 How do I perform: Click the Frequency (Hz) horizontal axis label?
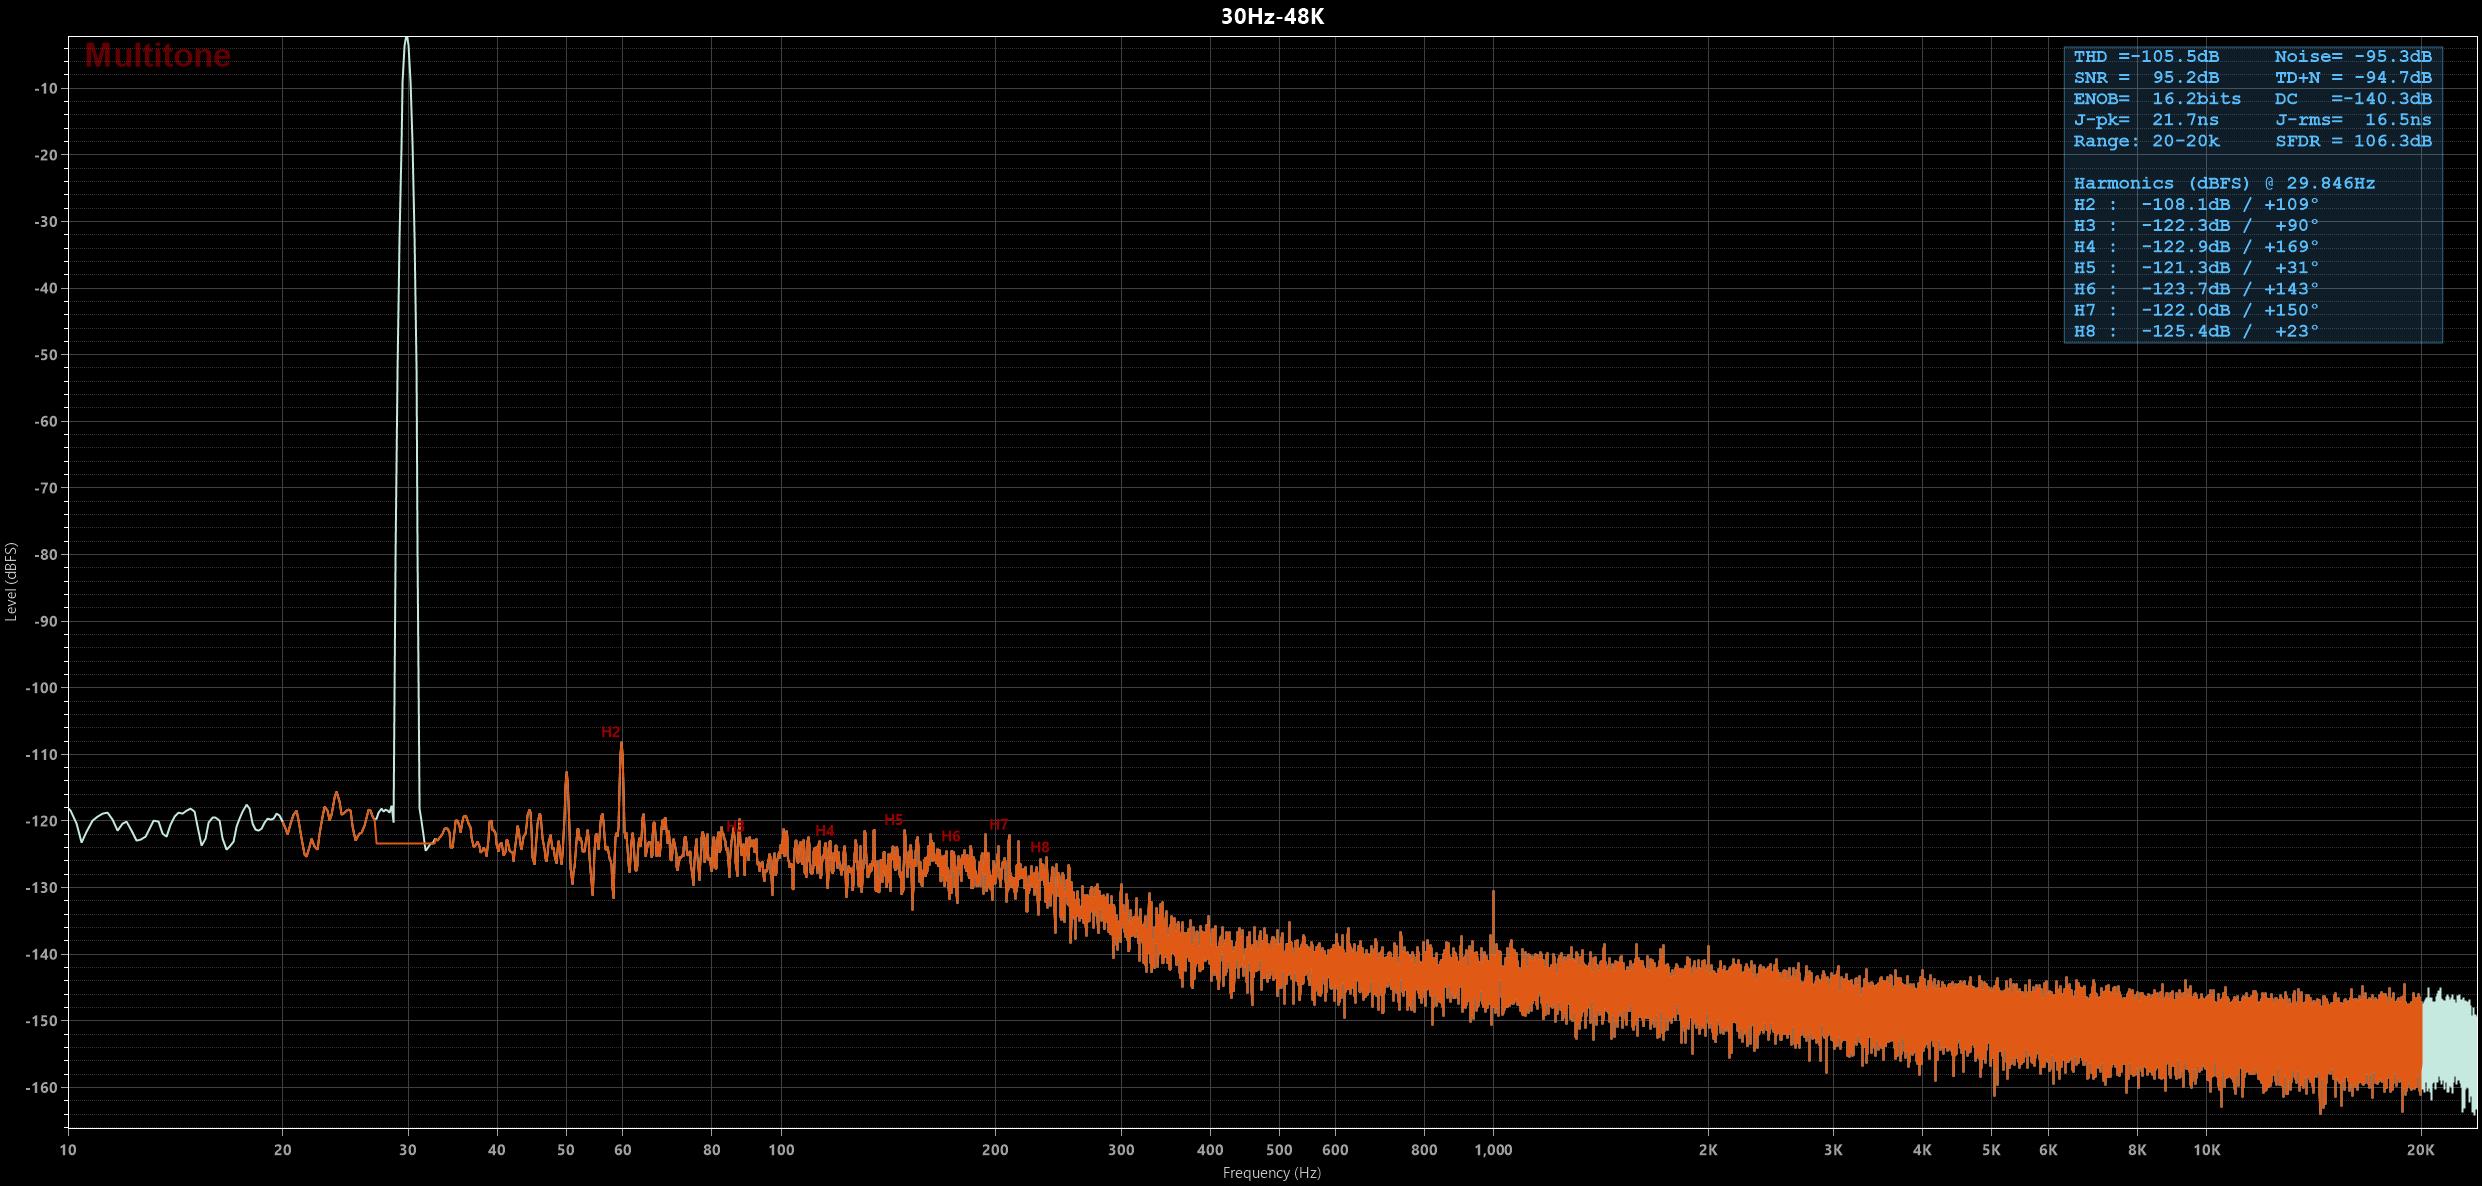pyautogui.click(x=1271, y=1173)
